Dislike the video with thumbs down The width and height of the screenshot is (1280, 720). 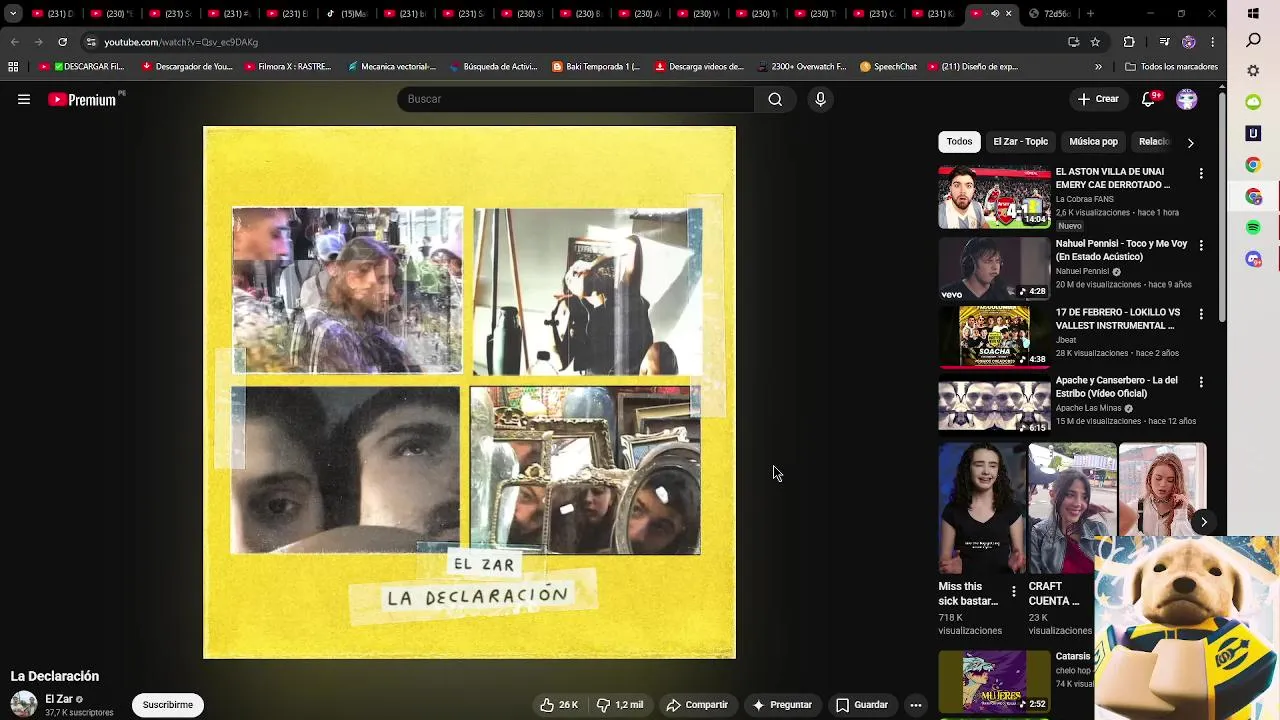click(620, 705)
